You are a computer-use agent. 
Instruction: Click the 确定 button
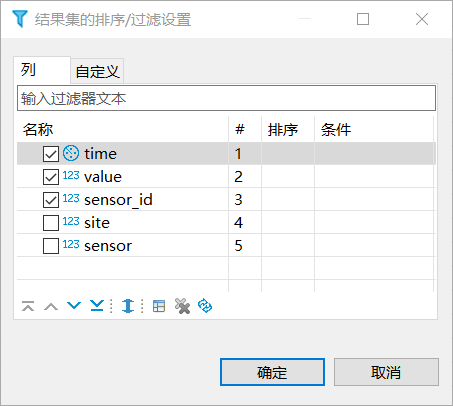click(272, 372)
